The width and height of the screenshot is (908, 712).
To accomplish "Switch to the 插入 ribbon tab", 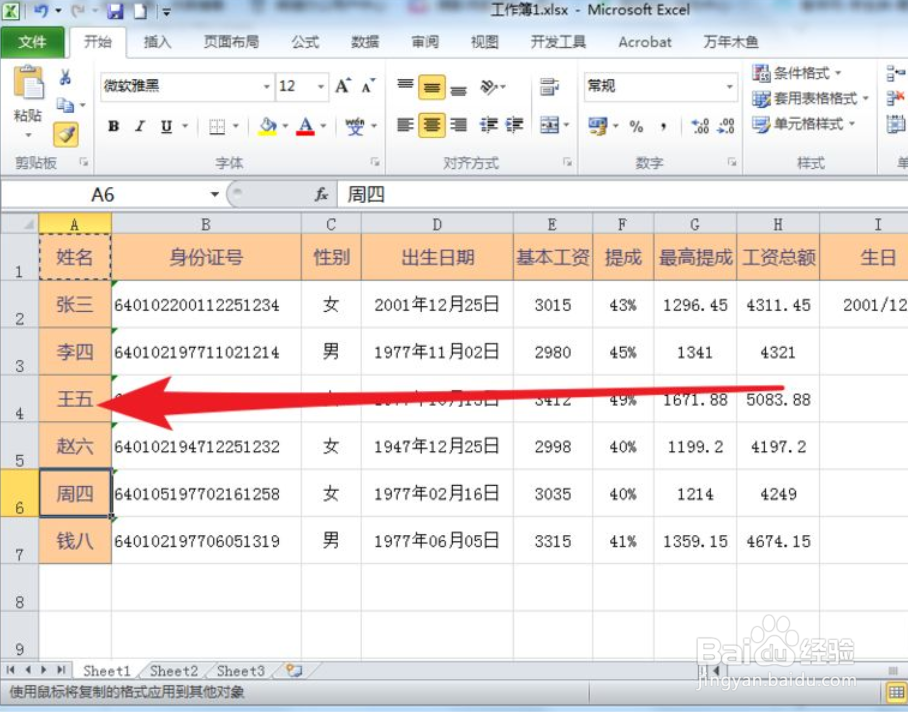I will (158, 42).
